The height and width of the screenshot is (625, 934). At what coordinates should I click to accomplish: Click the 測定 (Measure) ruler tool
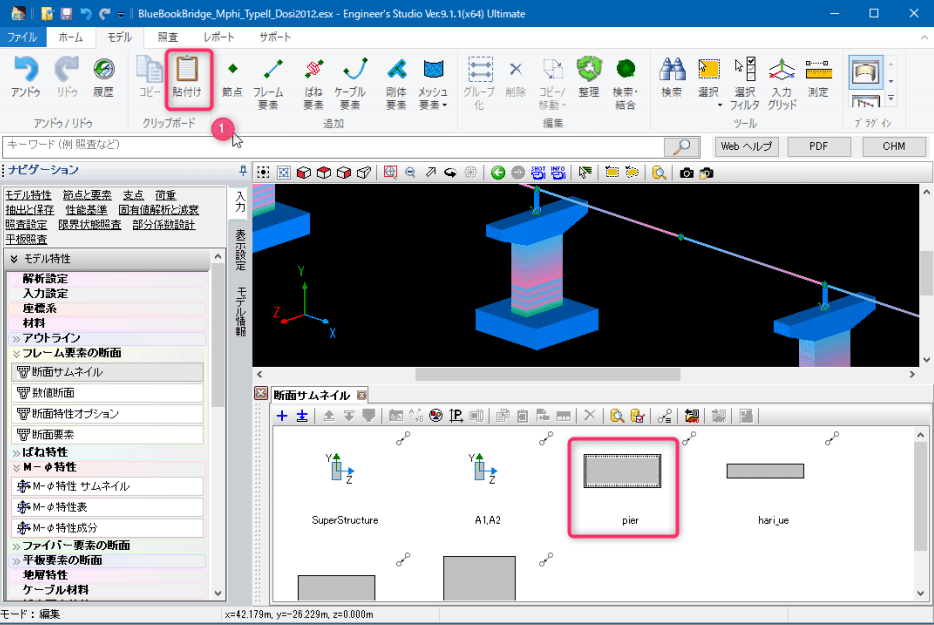coord(818,77)
